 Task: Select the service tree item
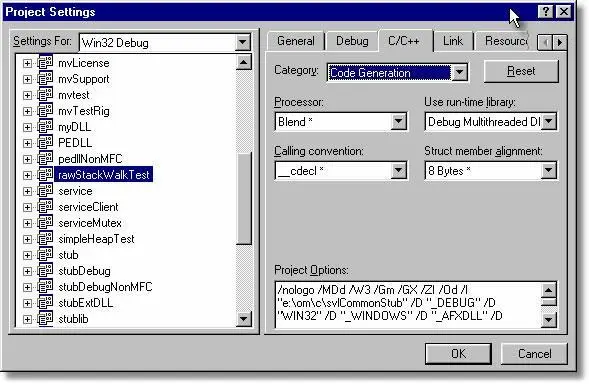(x=75, y=191)
